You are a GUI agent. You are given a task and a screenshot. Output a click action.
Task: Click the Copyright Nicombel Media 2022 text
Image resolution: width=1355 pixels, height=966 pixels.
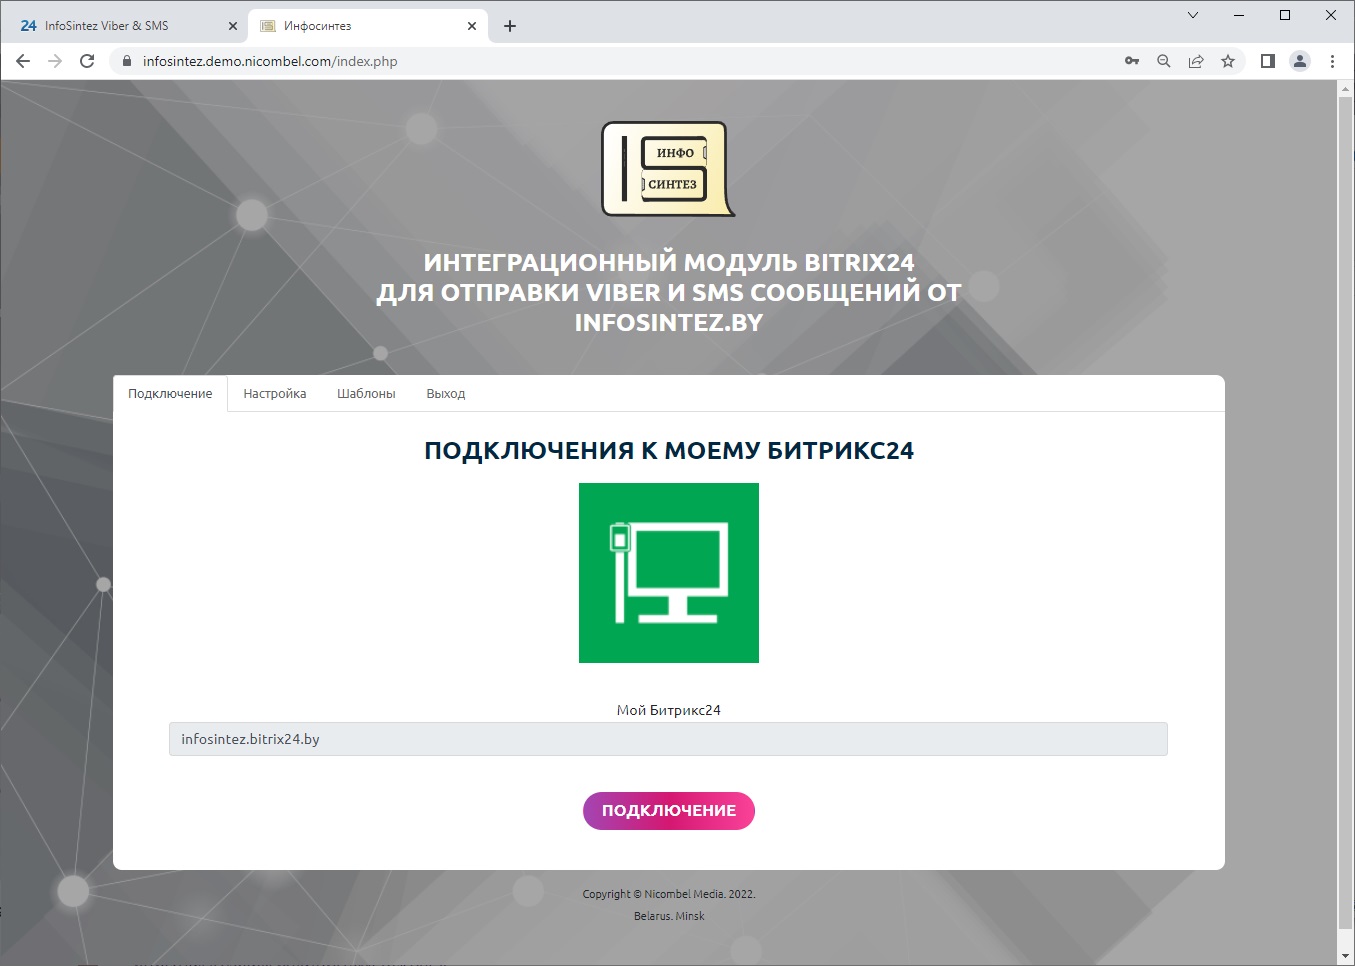(669, 894)
